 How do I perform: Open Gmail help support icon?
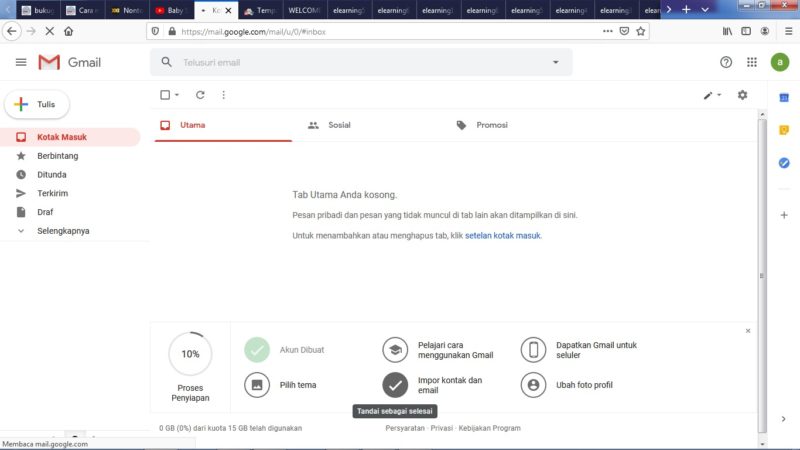tap(726, 62)
